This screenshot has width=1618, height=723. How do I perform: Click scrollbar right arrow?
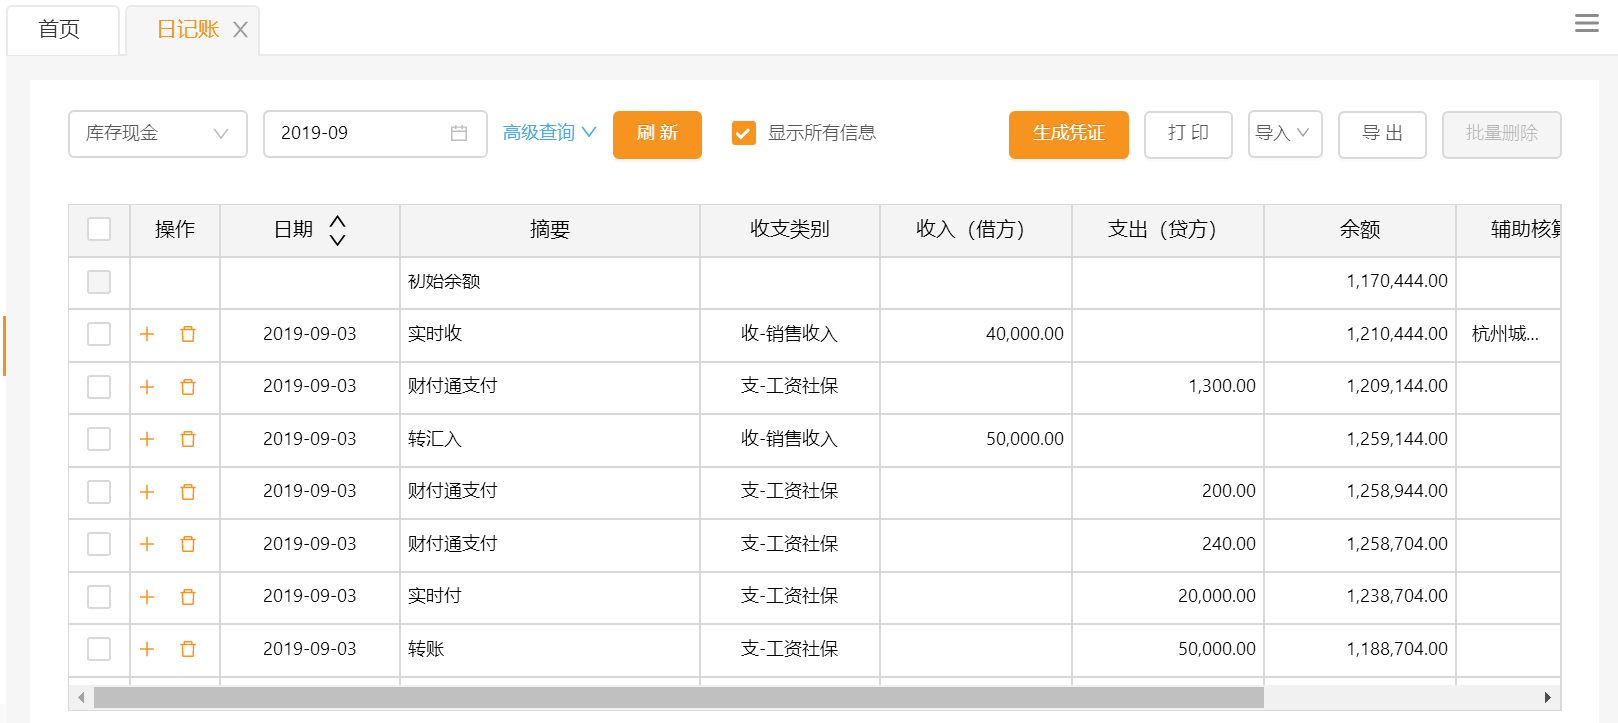[1547, 697]
